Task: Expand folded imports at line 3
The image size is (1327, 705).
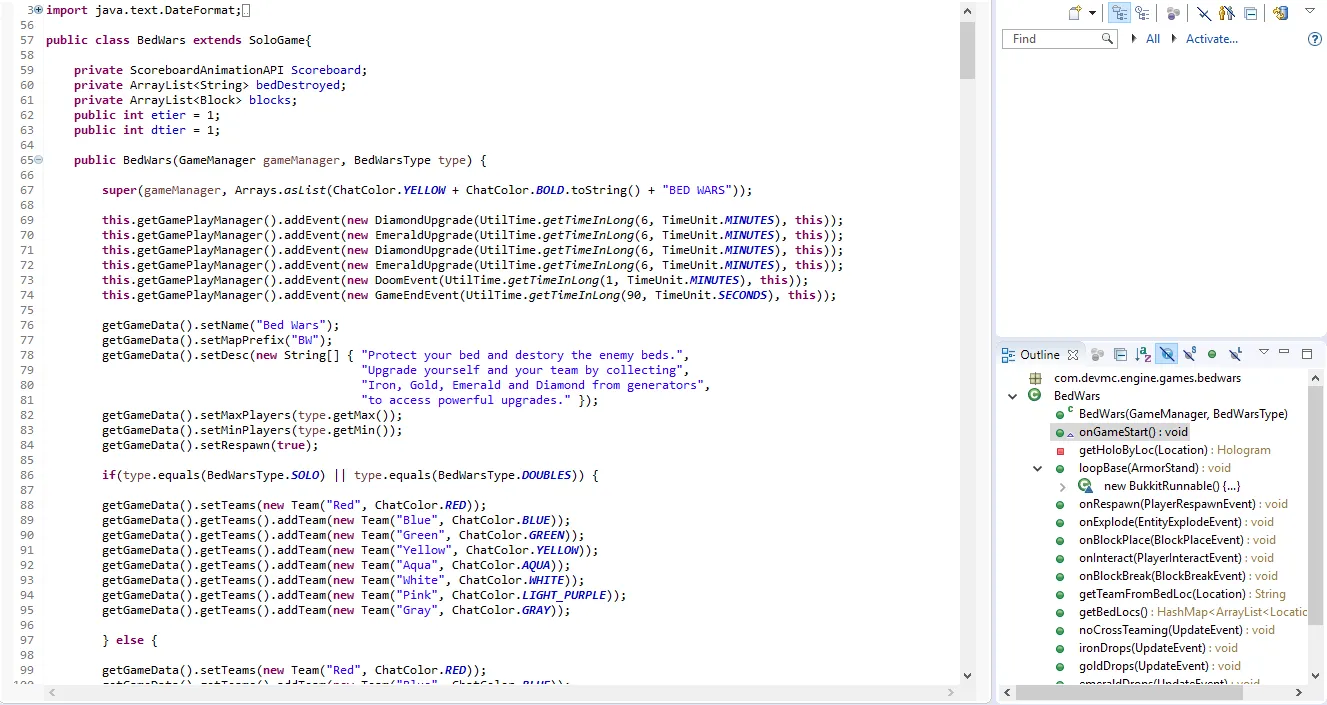Action: point(38,10)
